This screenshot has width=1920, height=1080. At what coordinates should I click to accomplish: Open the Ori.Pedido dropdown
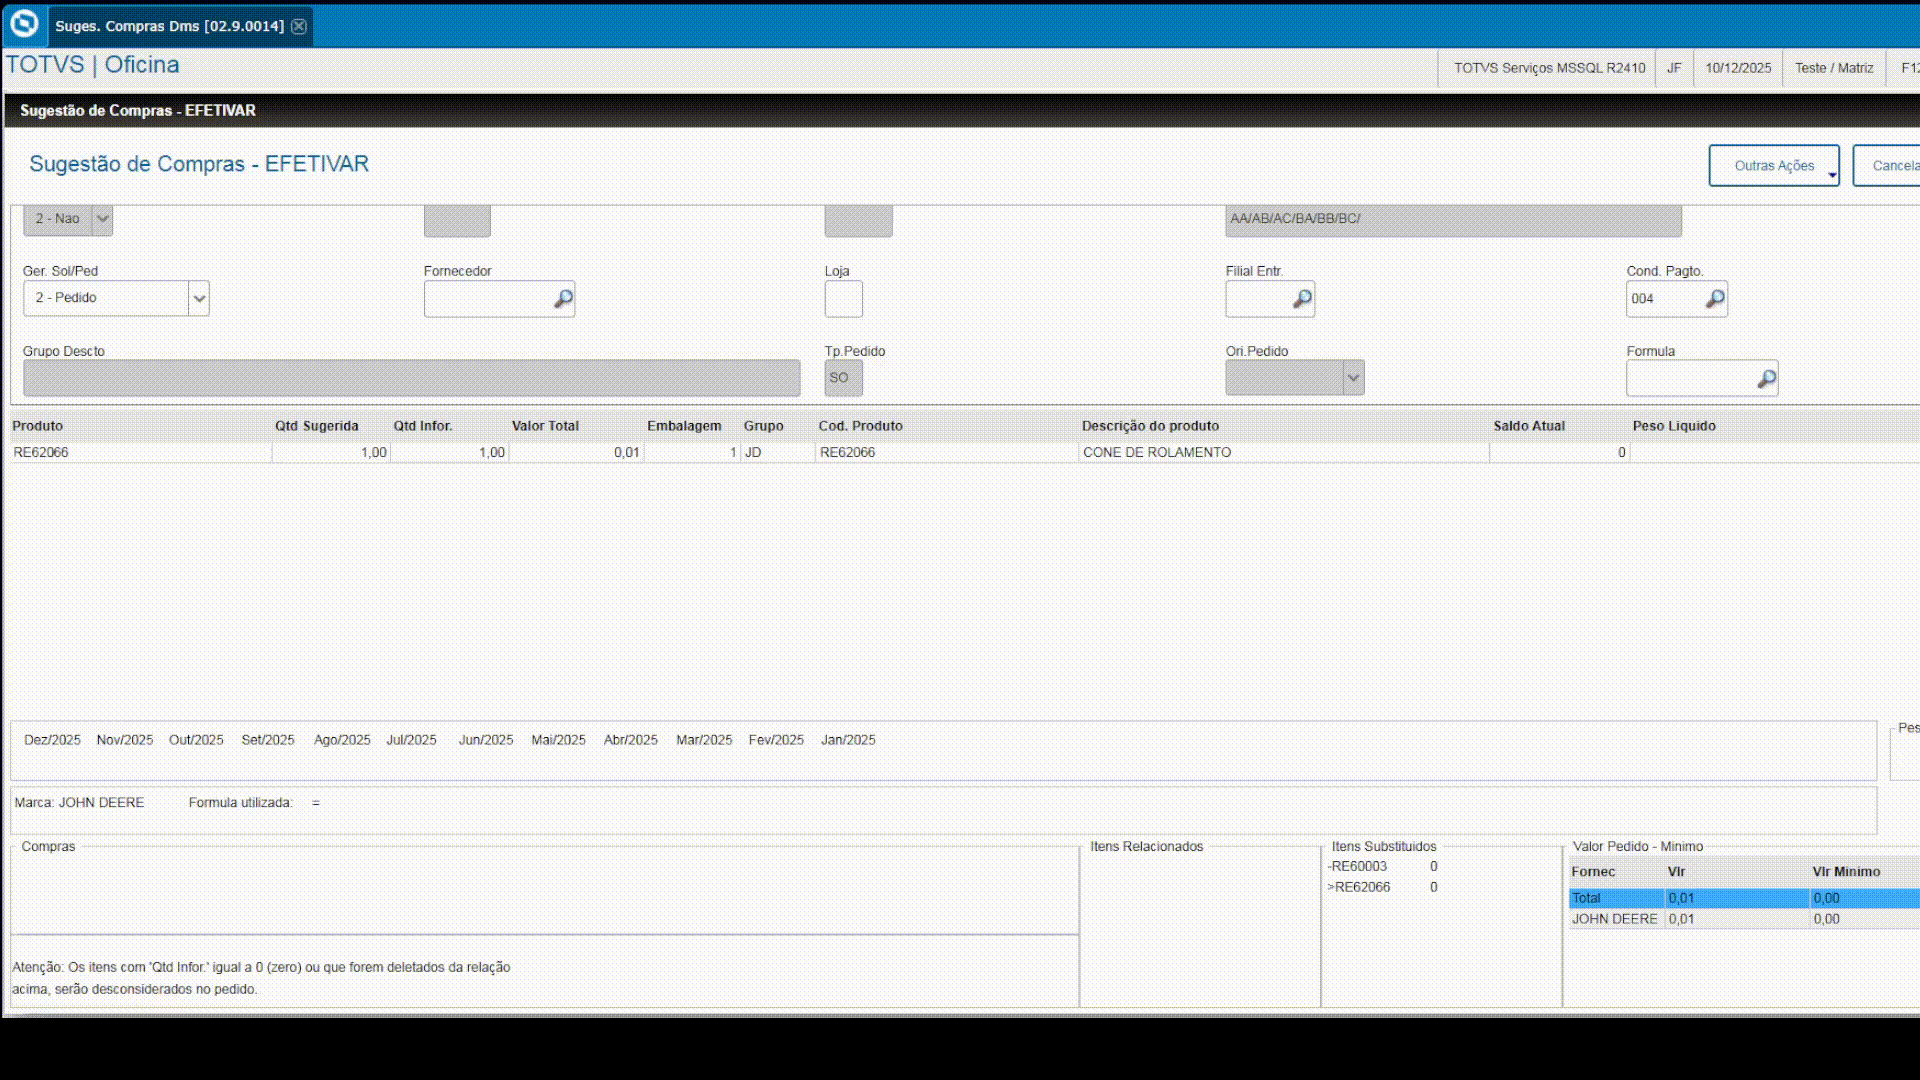pyautogui.click(x=1352, y=378)
